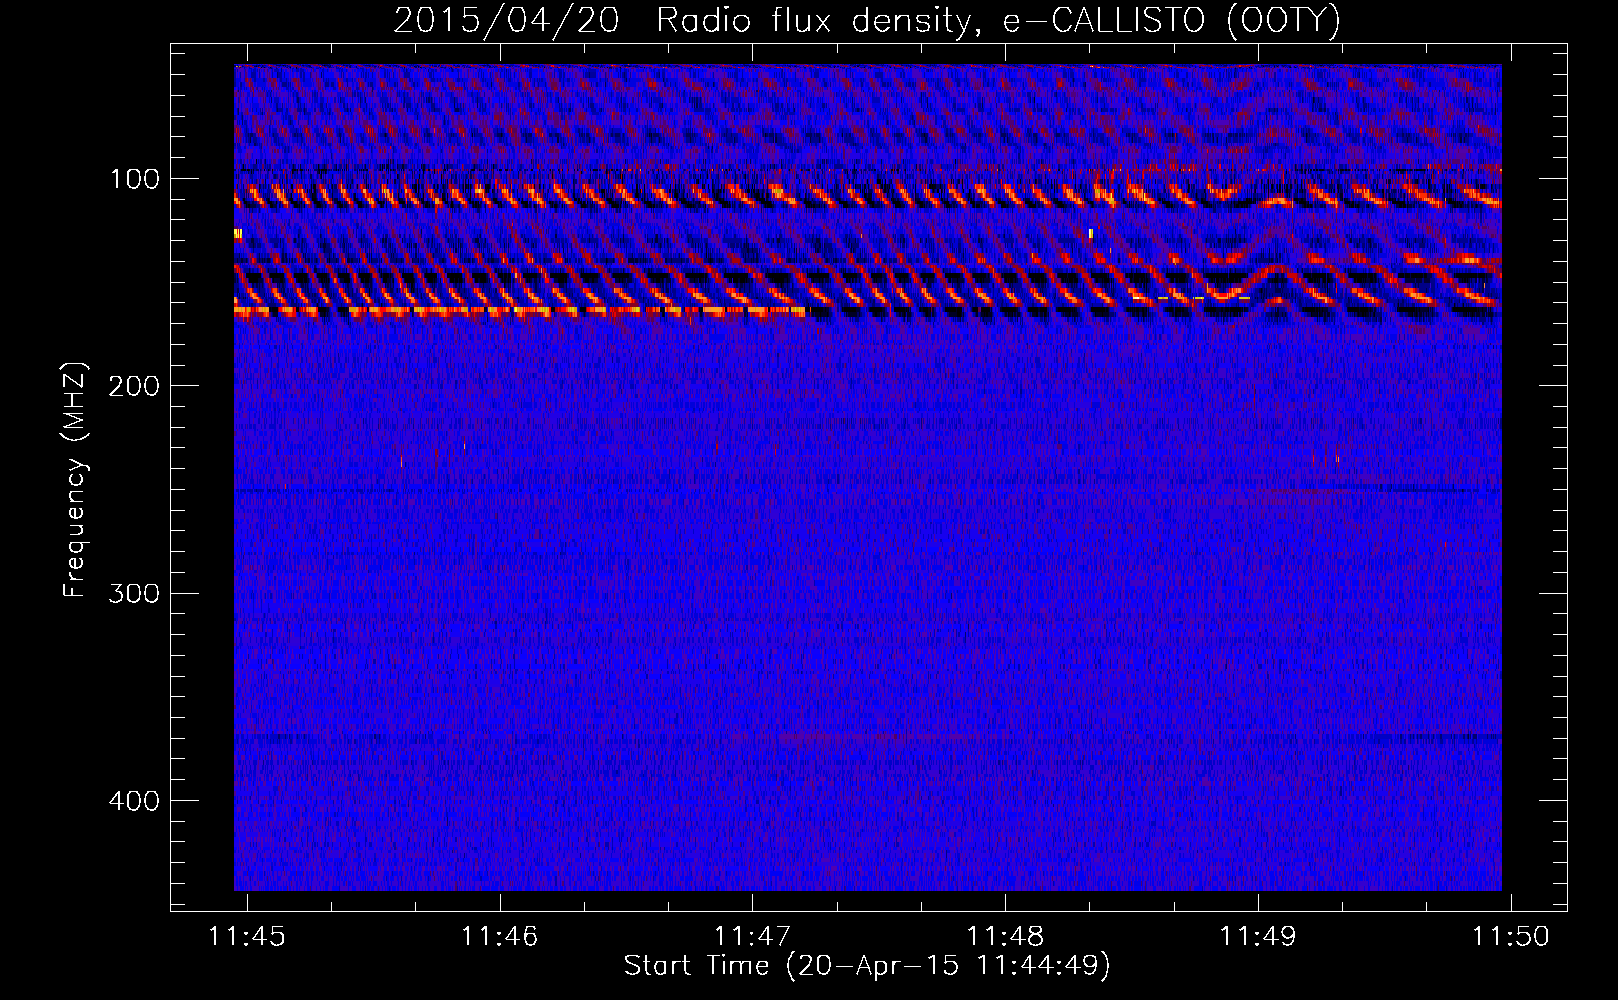The width and height of the screenshot is (1618, 1000).
Task: Click the time tick label '11:45'
Action: pyautogui.click(x=247, y=936)
